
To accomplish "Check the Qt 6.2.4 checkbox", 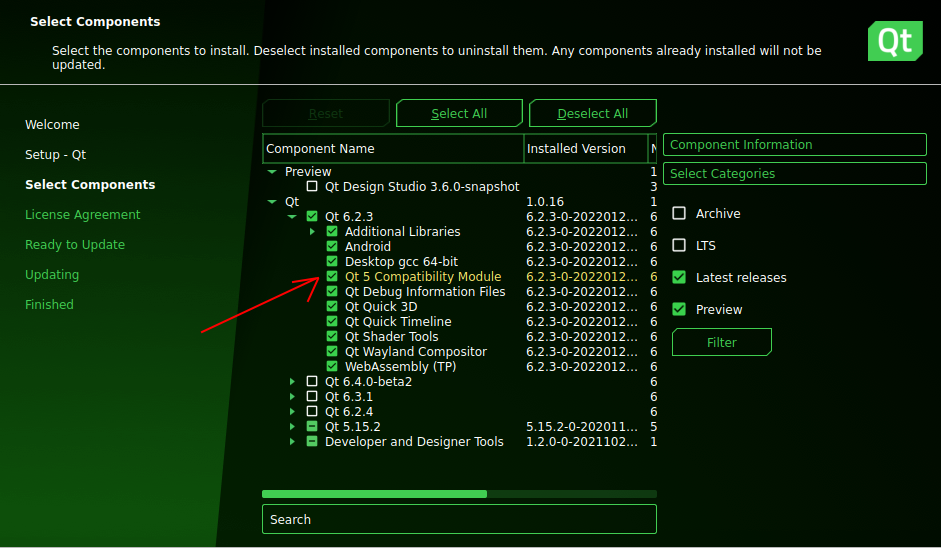I will (312, 411).
